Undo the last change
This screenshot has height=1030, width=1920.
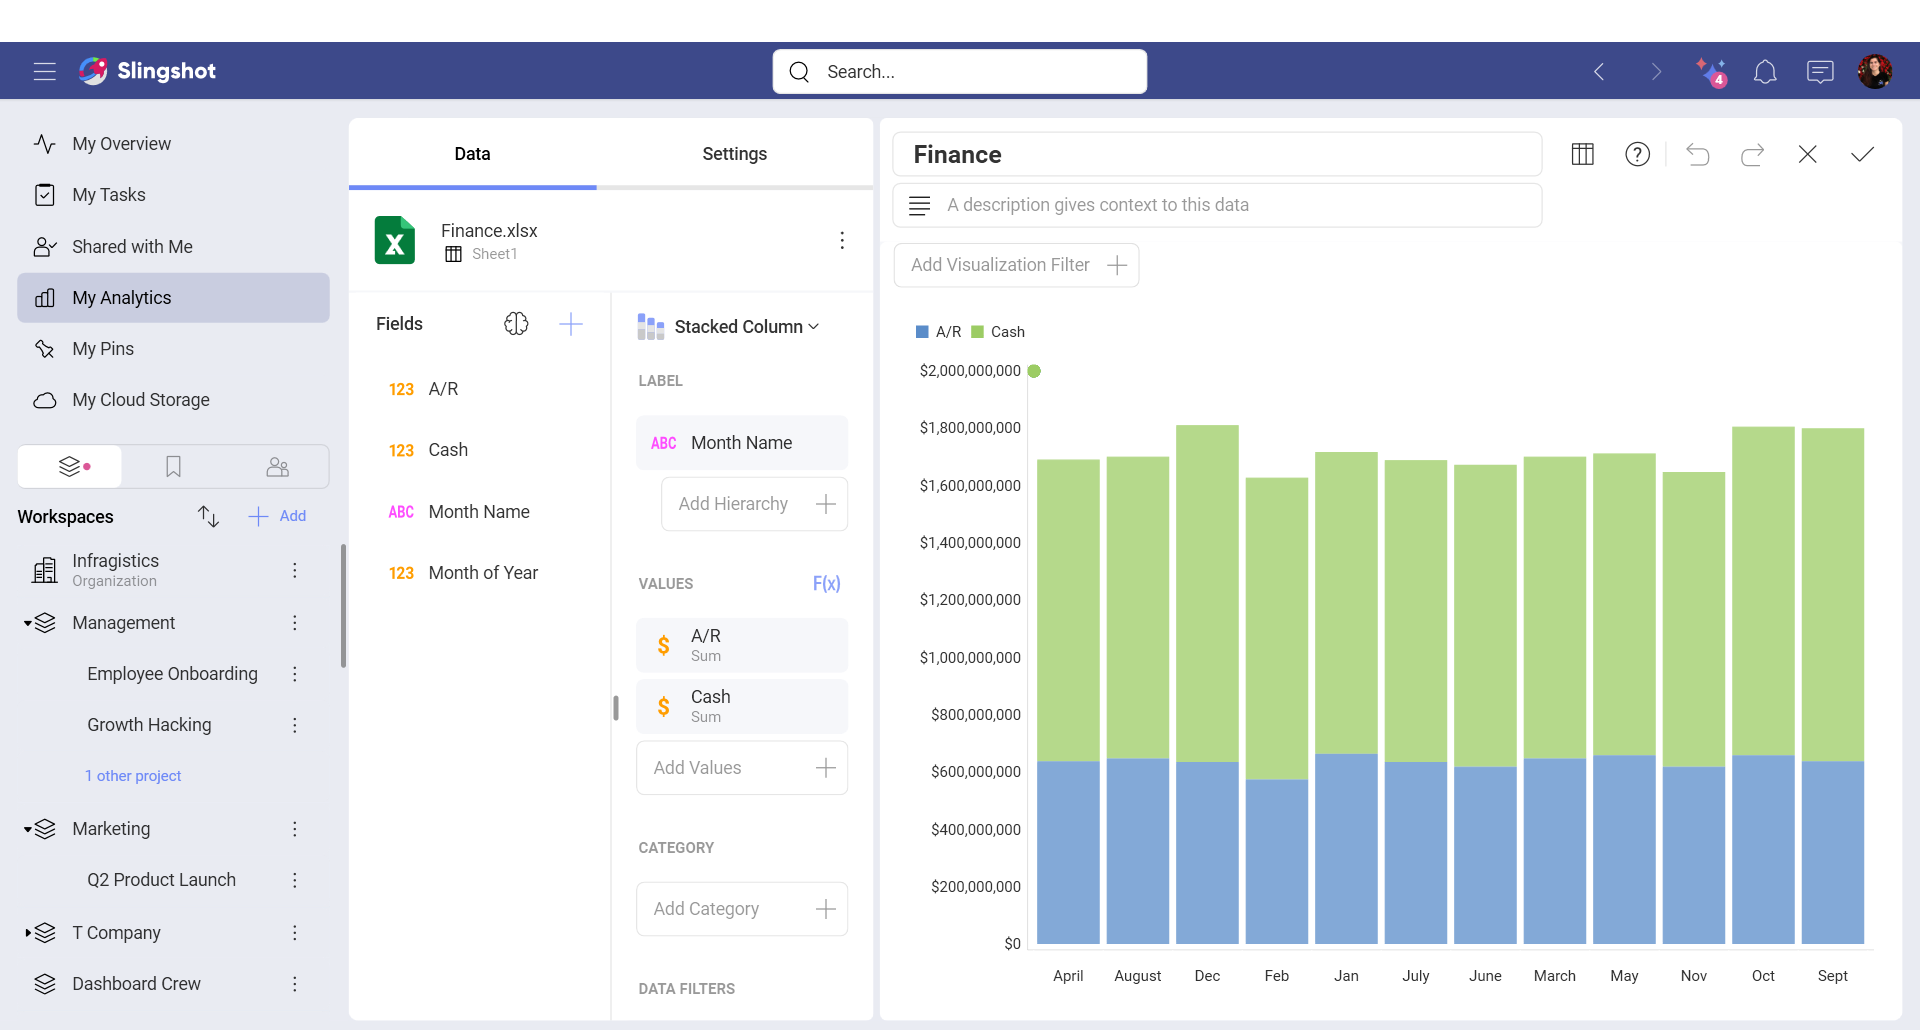1698,154
